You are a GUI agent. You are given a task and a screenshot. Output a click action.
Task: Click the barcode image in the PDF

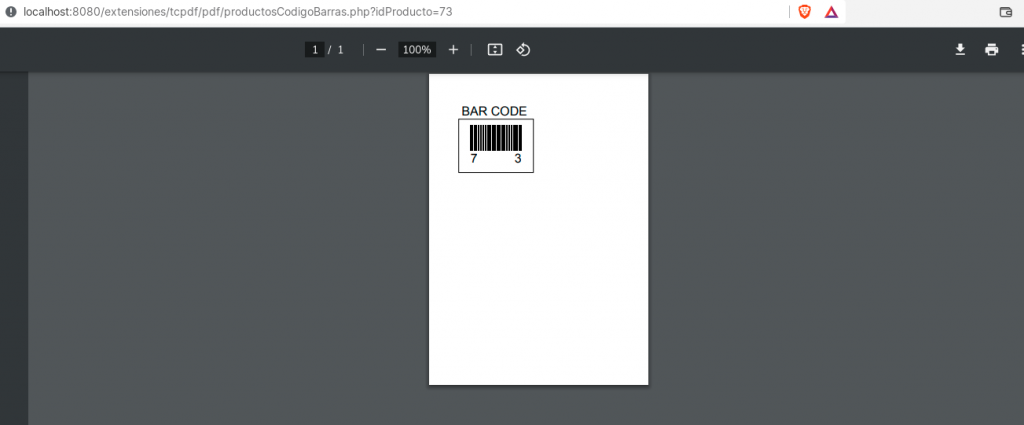click(496, 138)
